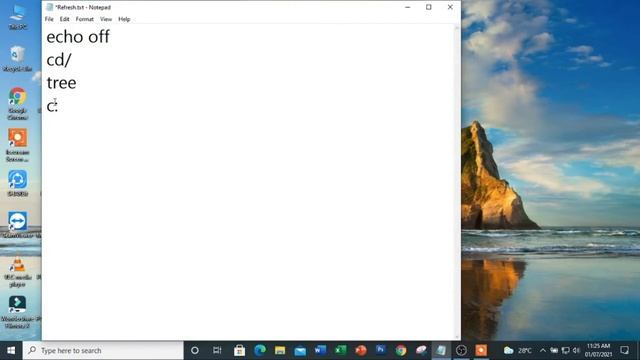Switch to Notepad taskbar icon
Image resolution: width=640 pixels, height=360 pixels.
441,350
